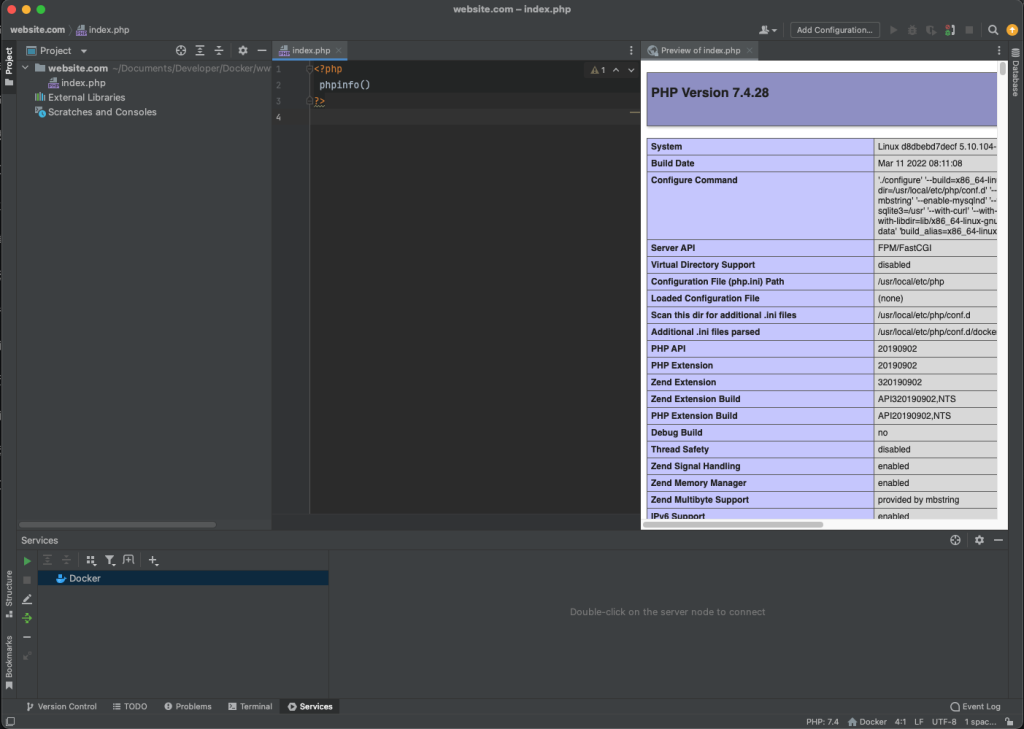The image size is (1024, 729).
Task: Run the Docker service with green play icon
Action: 27,560
